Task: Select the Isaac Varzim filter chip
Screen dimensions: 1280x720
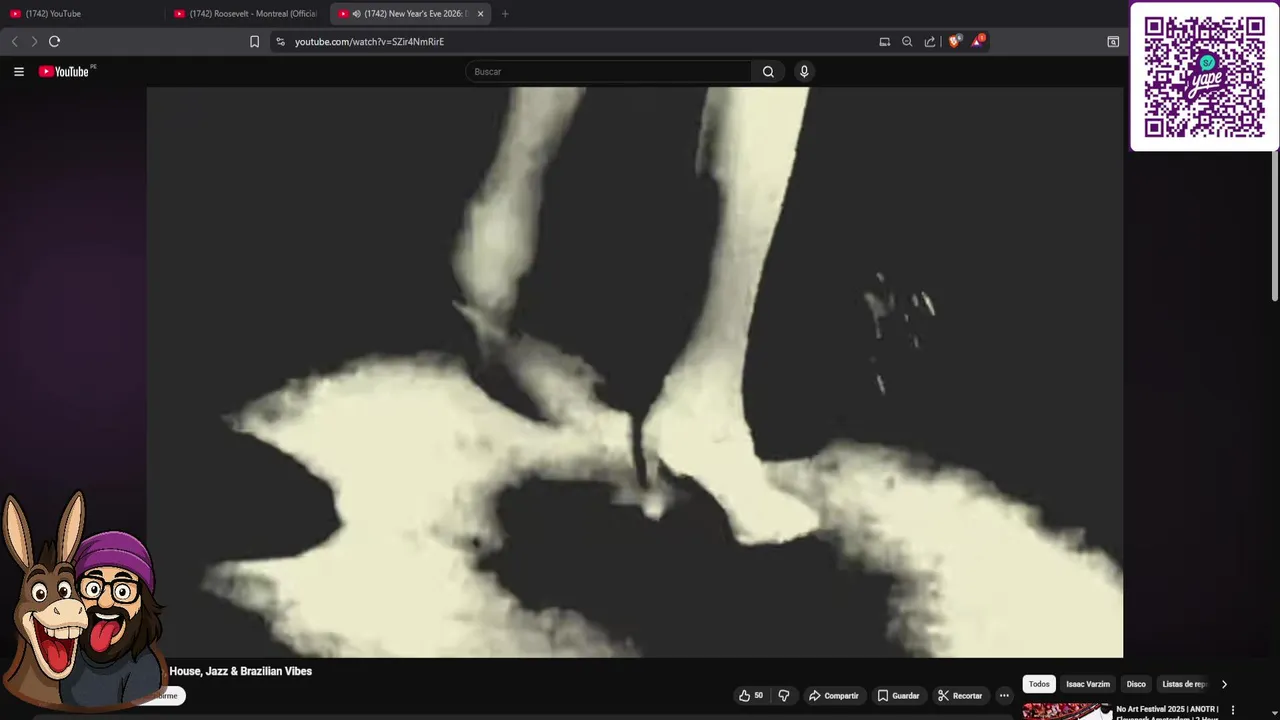Action: click(x=1088, y=684)
